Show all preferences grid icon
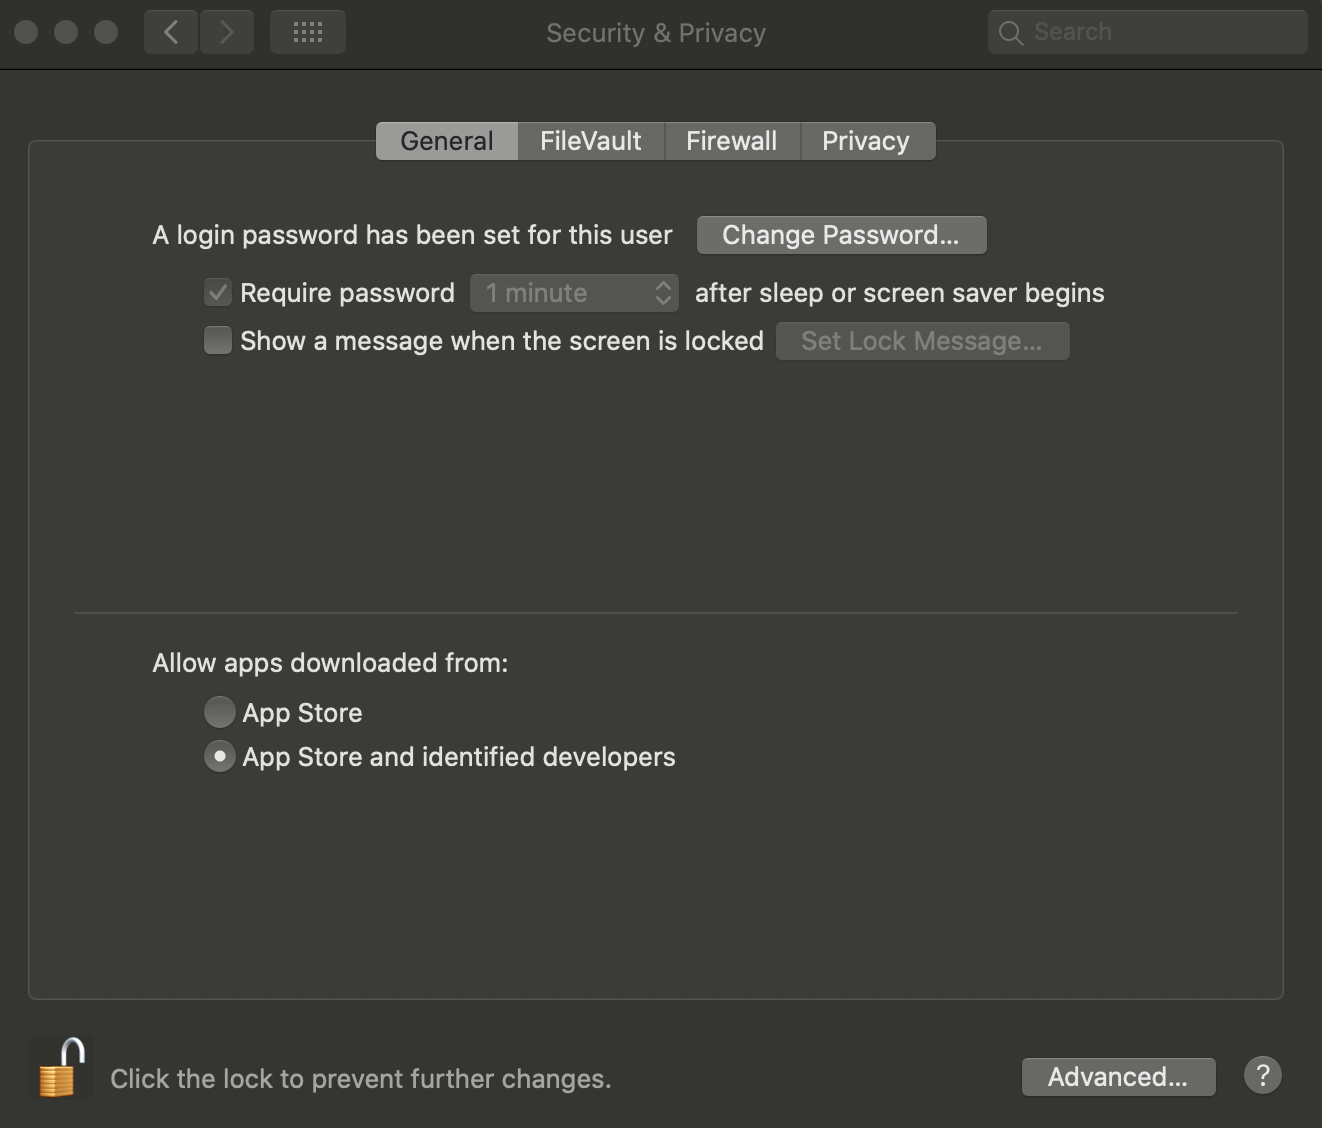1322x1128 pixels. click(308, 32)
